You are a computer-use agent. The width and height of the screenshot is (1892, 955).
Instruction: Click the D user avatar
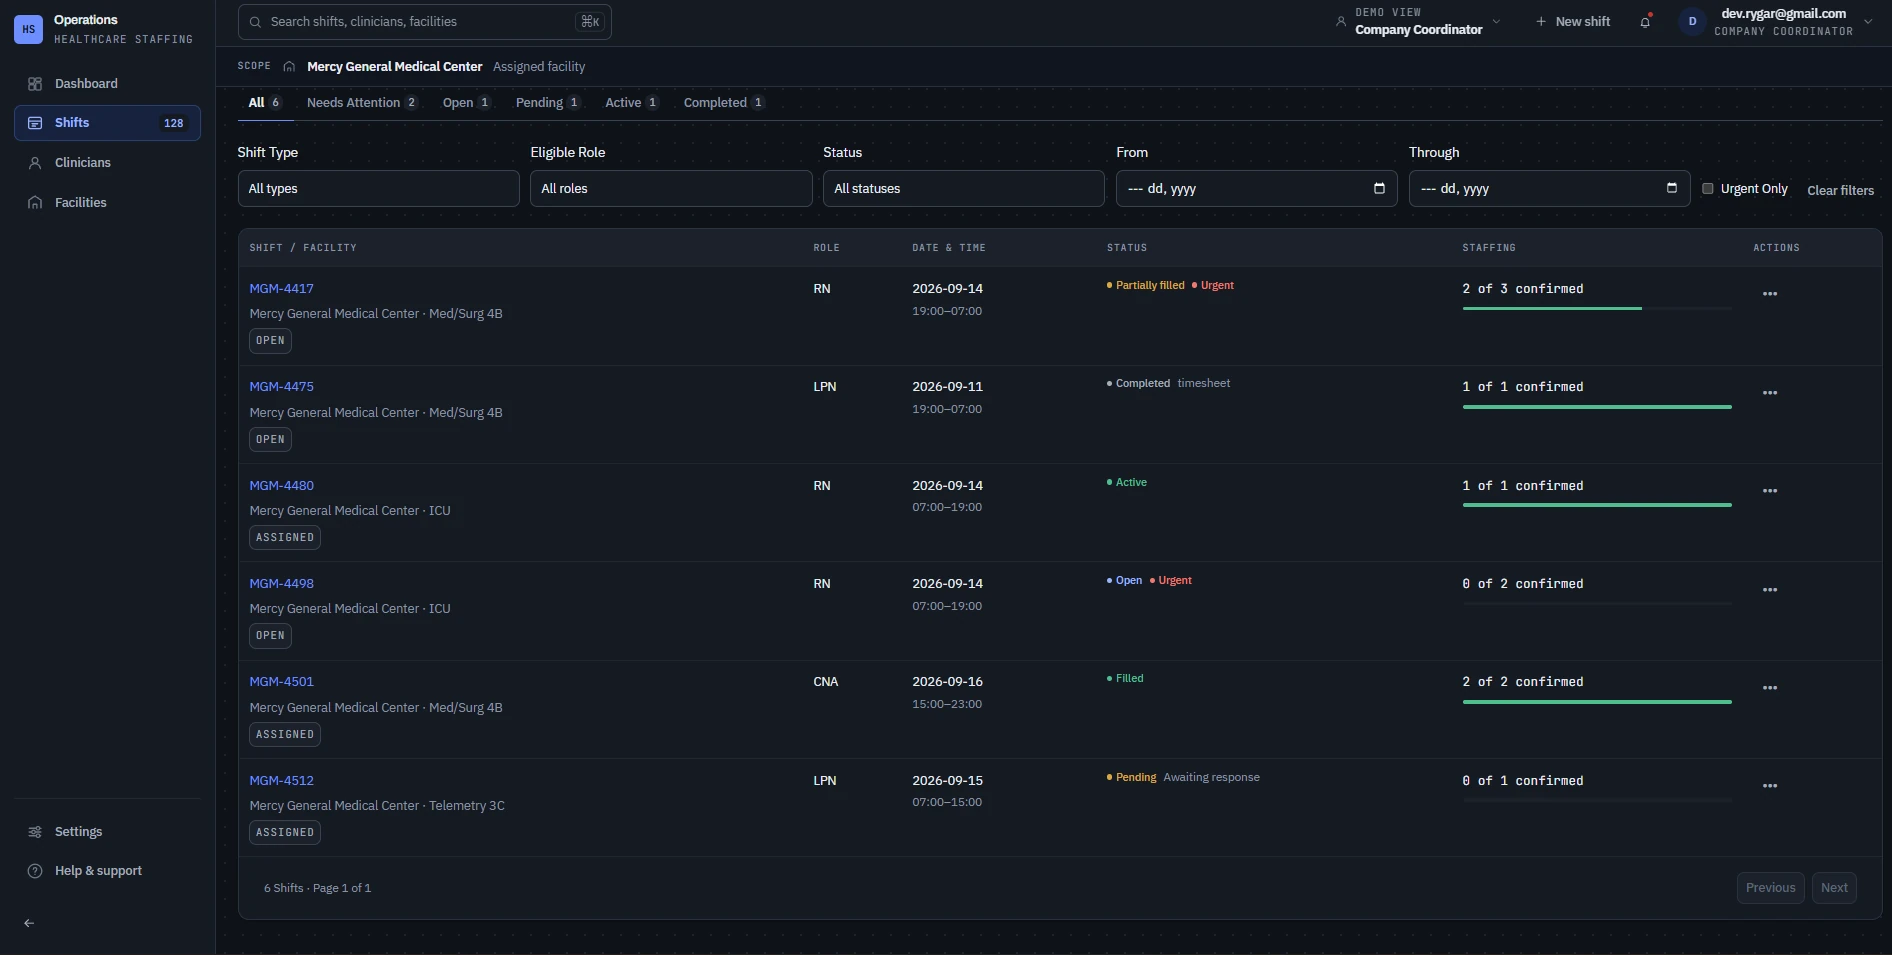(x=1692, y=21)
